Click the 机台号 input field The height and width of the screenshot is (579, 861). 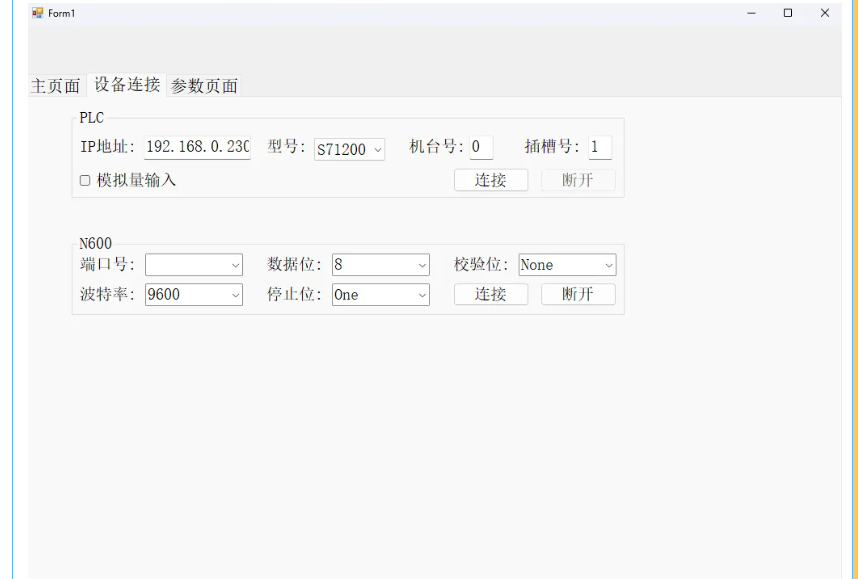481,147
